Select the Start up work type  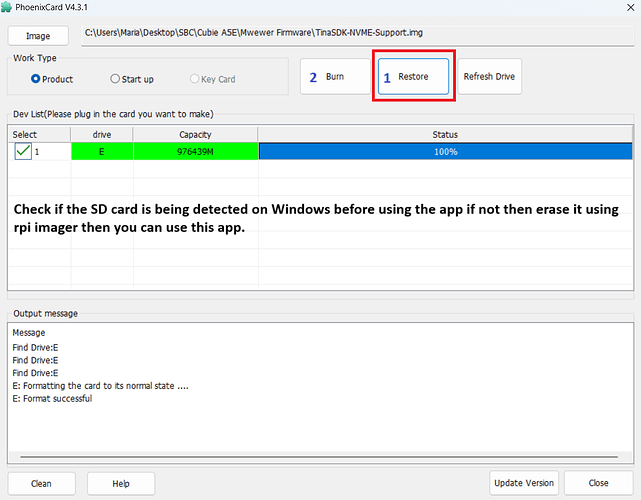132,79
